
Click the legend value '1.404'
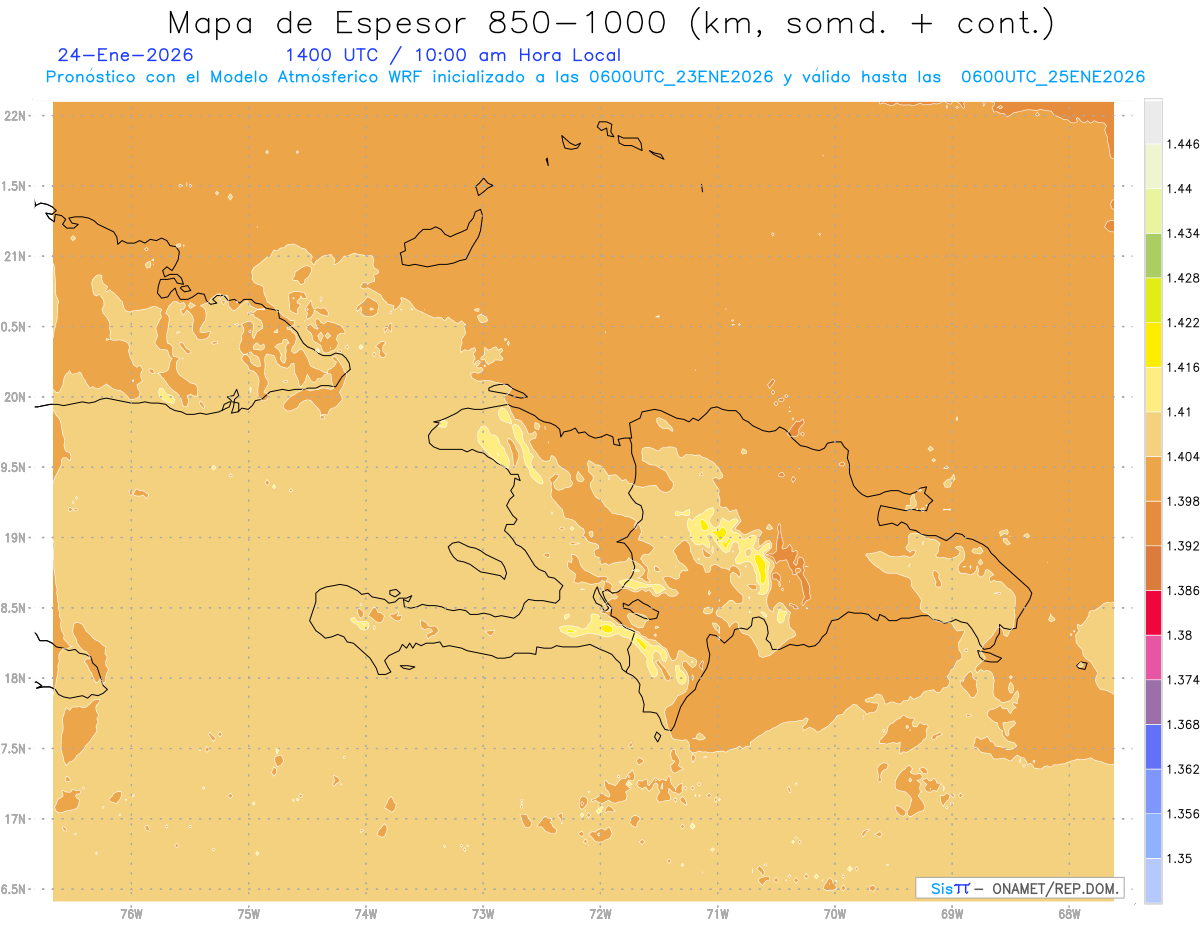[1182, 456]
